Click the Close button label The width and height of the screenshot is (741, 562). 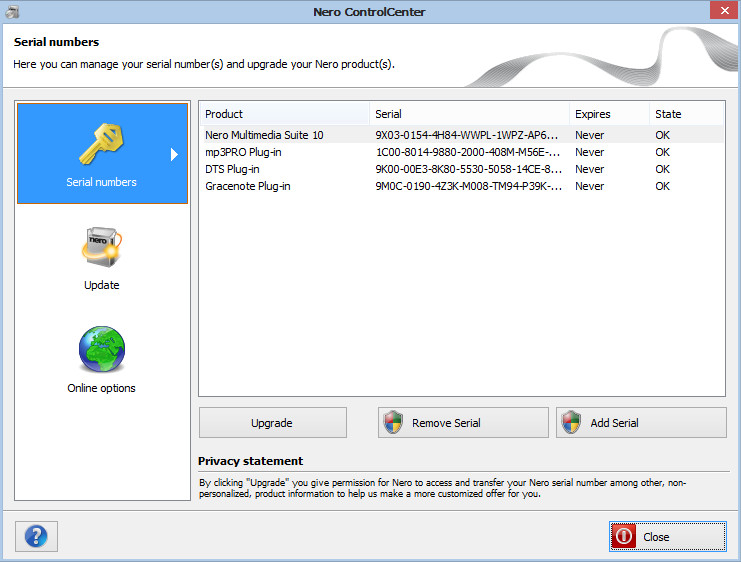point(656,537)
